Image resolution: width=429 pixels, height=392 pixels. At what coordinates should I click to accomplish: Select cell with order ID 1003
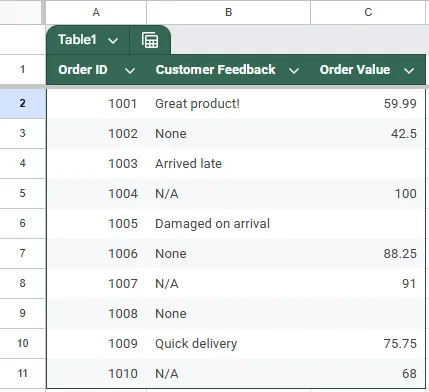tap(96, 164)
